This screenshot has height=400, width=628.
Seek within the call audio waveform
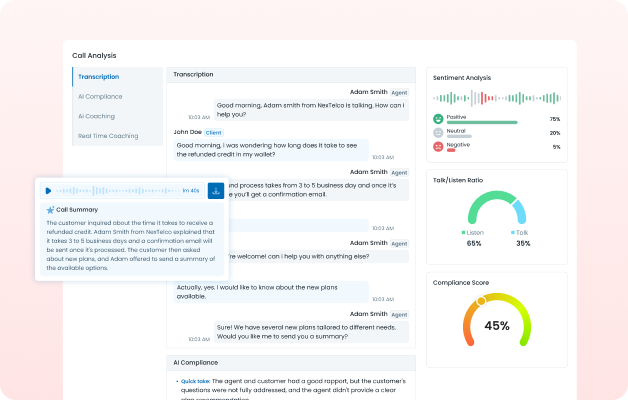pos(117,190)
